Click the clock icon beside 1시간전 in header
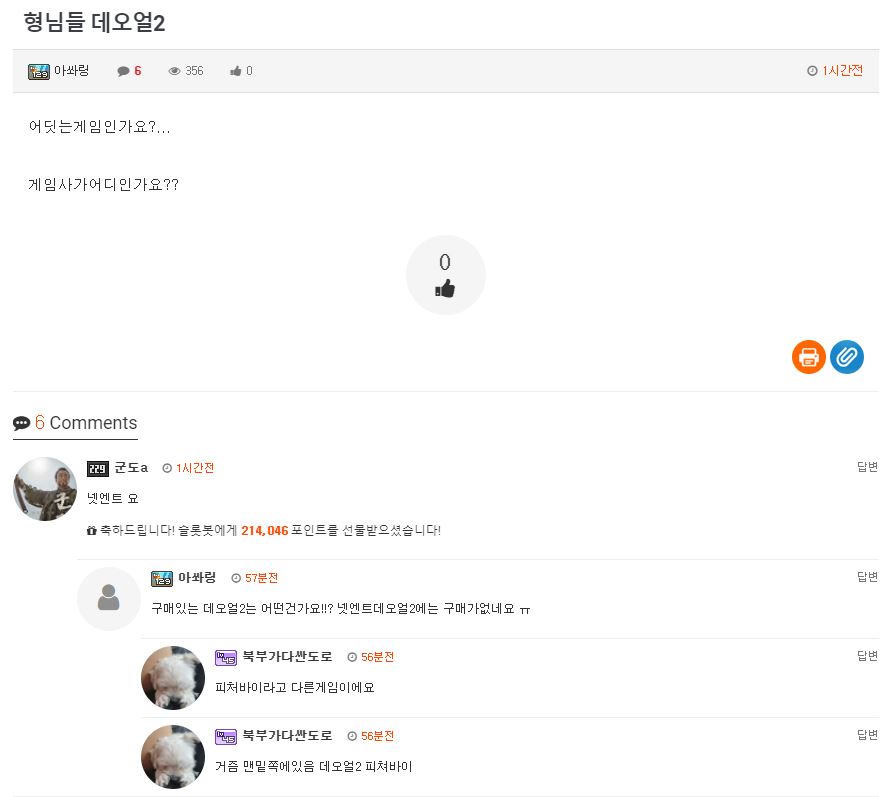Image resolution: width=885 pixels, height=797 pixels. tap(812, 71)
